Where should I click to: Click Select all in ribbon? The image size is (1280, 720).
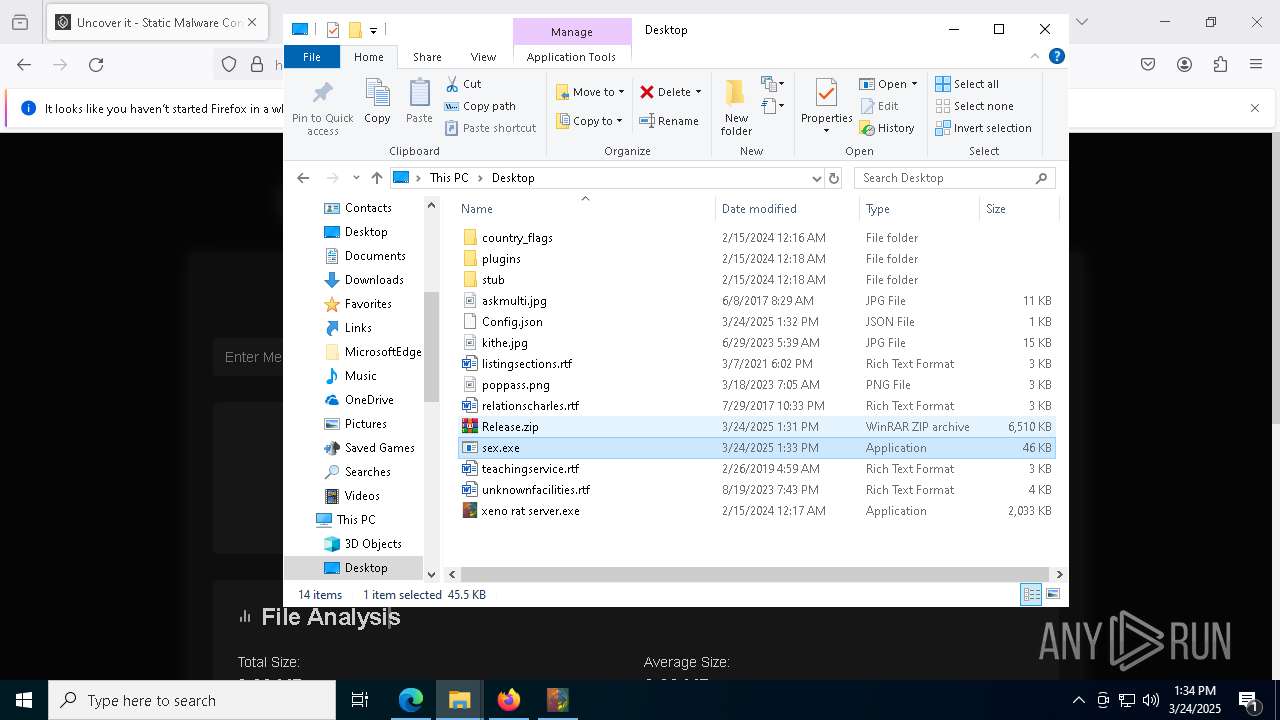click(x=967, y=84)
